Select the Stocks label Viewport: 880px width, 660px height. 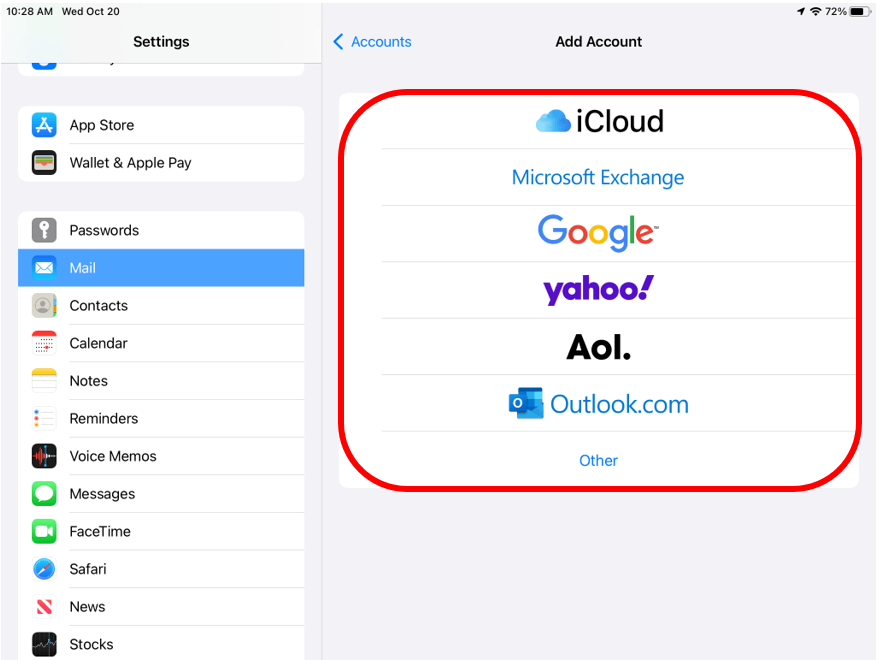tap(91, 644)
